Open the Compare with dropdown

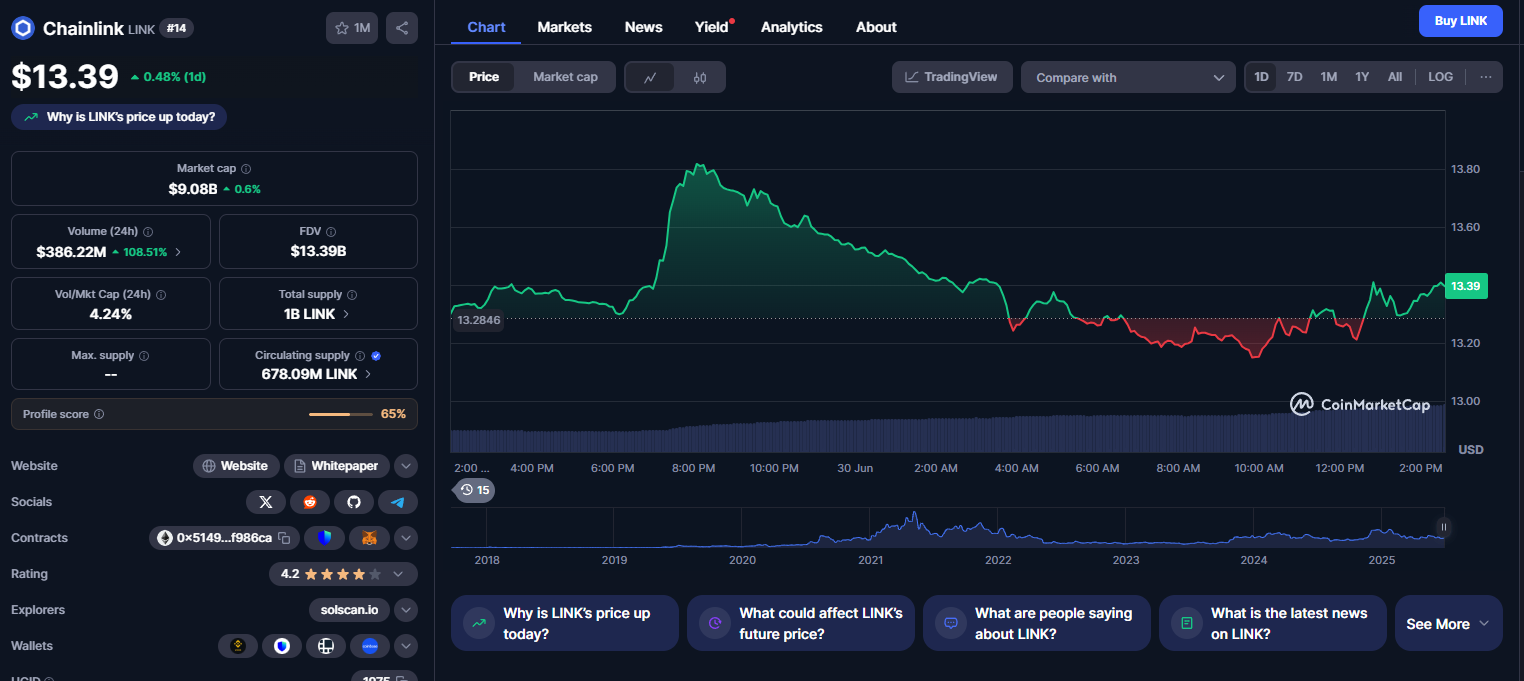pyautogui.click(x=1128, y=77)
